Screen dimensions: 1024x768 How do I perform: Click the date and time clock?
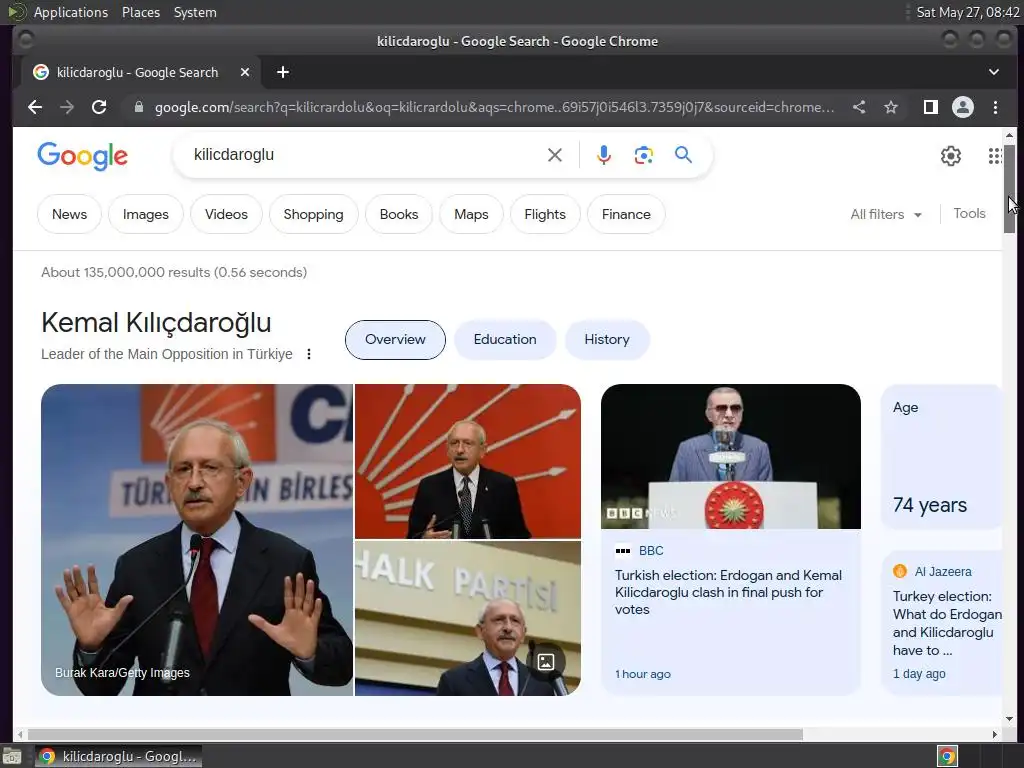(x=967, y=12)
